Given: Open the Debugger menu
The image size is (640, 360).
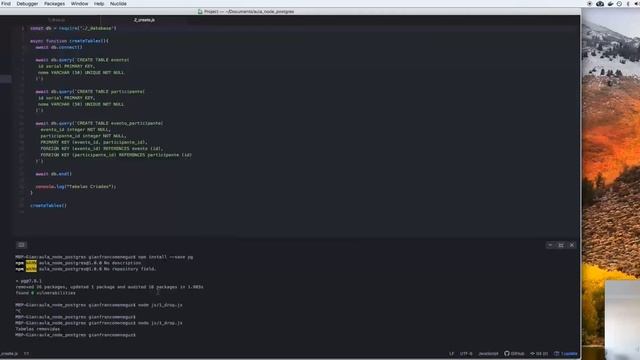Looking at the screenshot, I should tap(27, 4).
